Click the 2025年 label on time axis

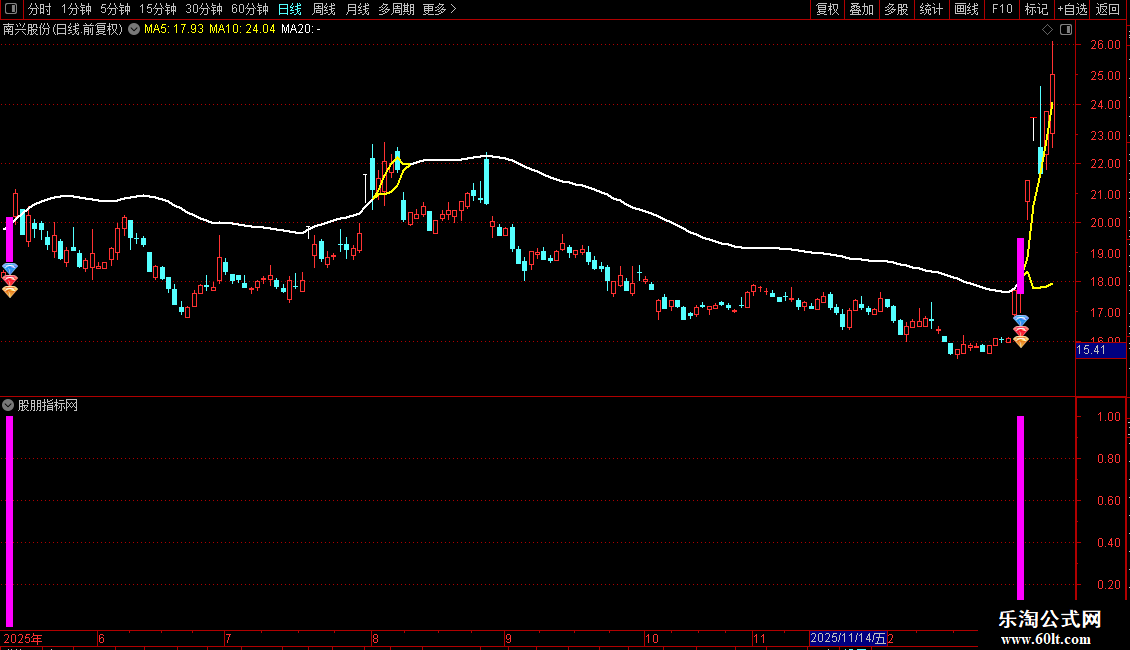pos(22,638)
